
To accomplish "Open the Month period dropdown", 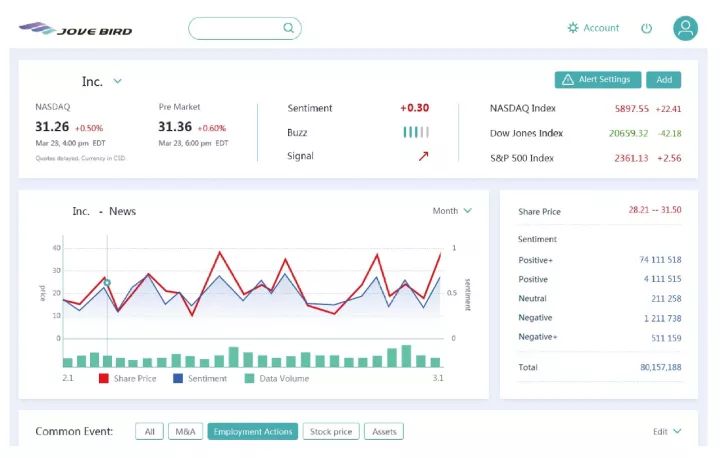I will click(452, 211).
